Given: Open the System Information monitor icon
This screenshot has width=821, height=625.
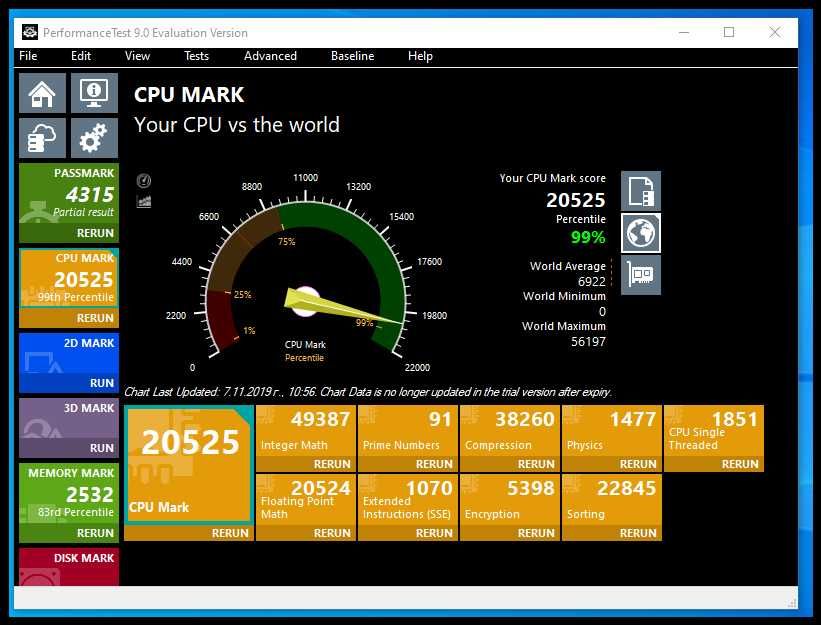Looking at the screenshot, I should click(94, 93).
